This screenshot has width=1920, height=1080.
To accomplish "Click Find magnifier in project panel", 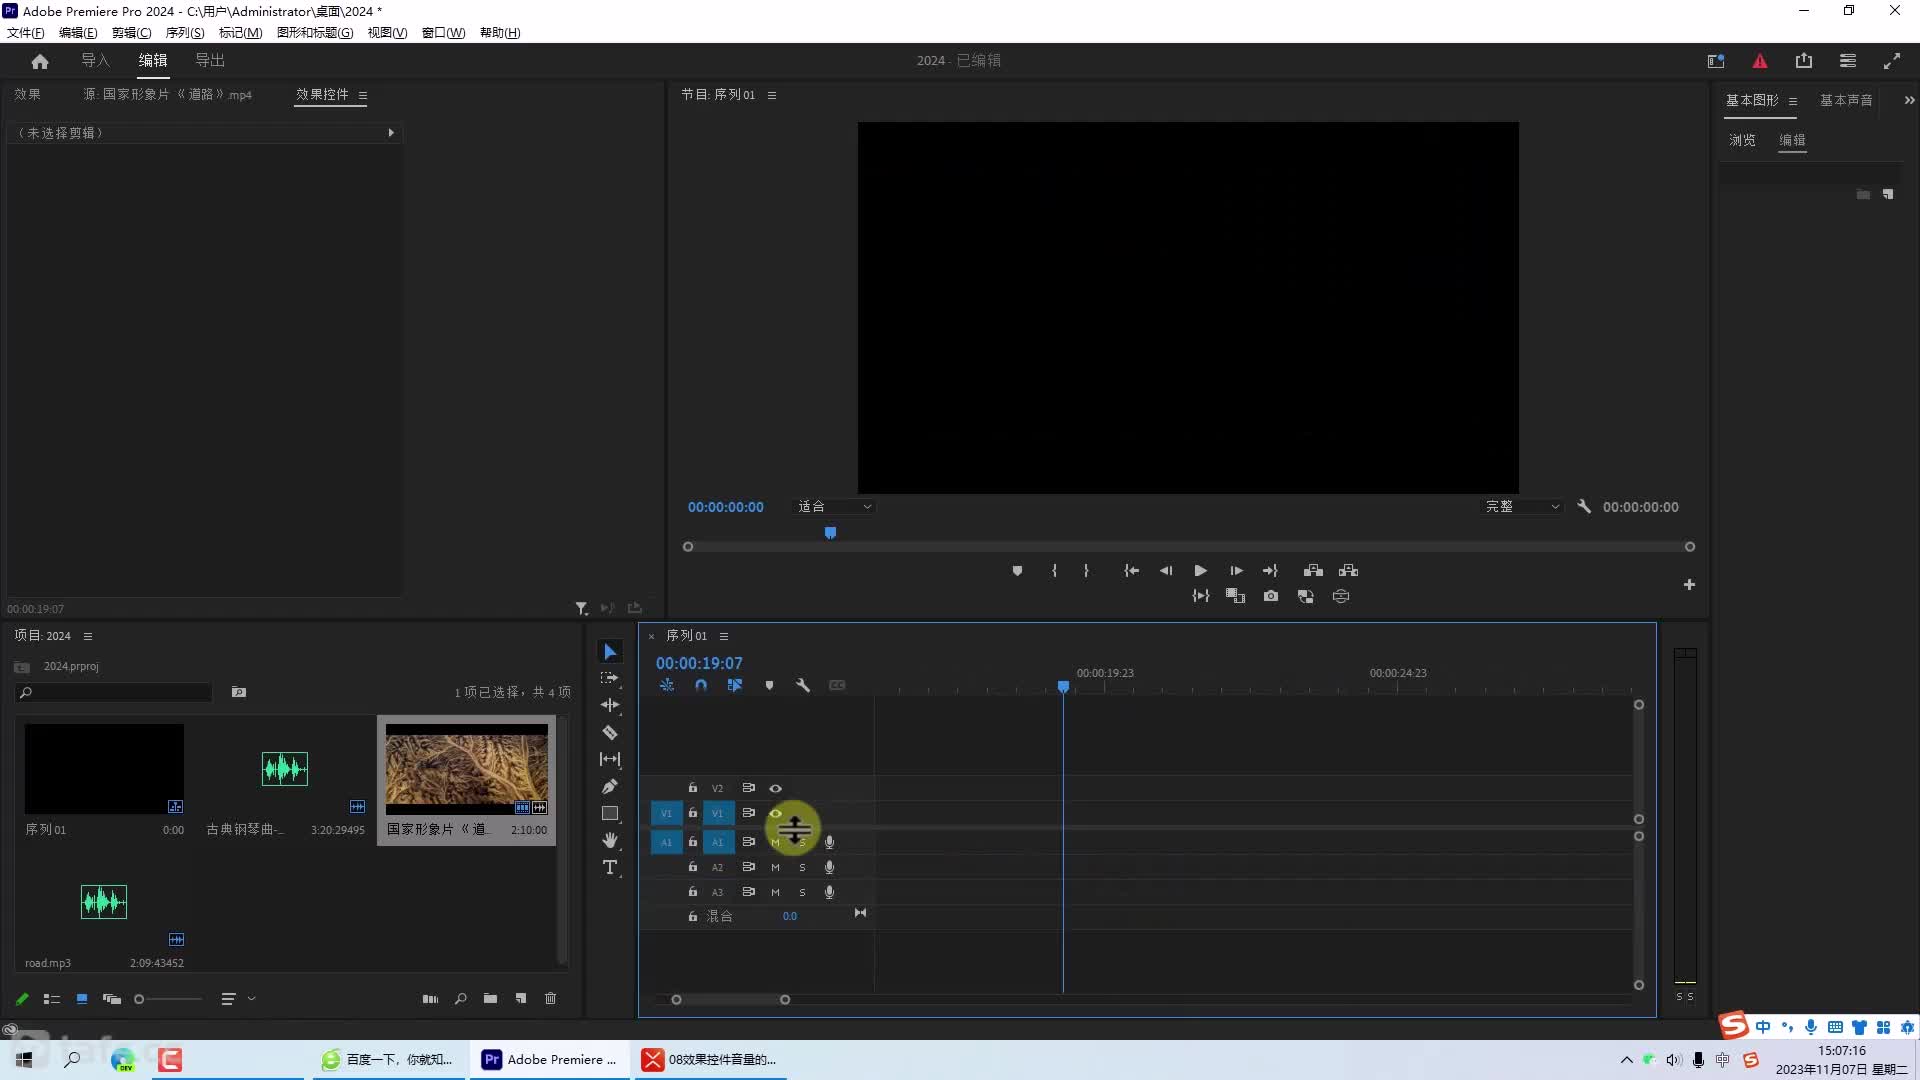I will tap(460, 998).
